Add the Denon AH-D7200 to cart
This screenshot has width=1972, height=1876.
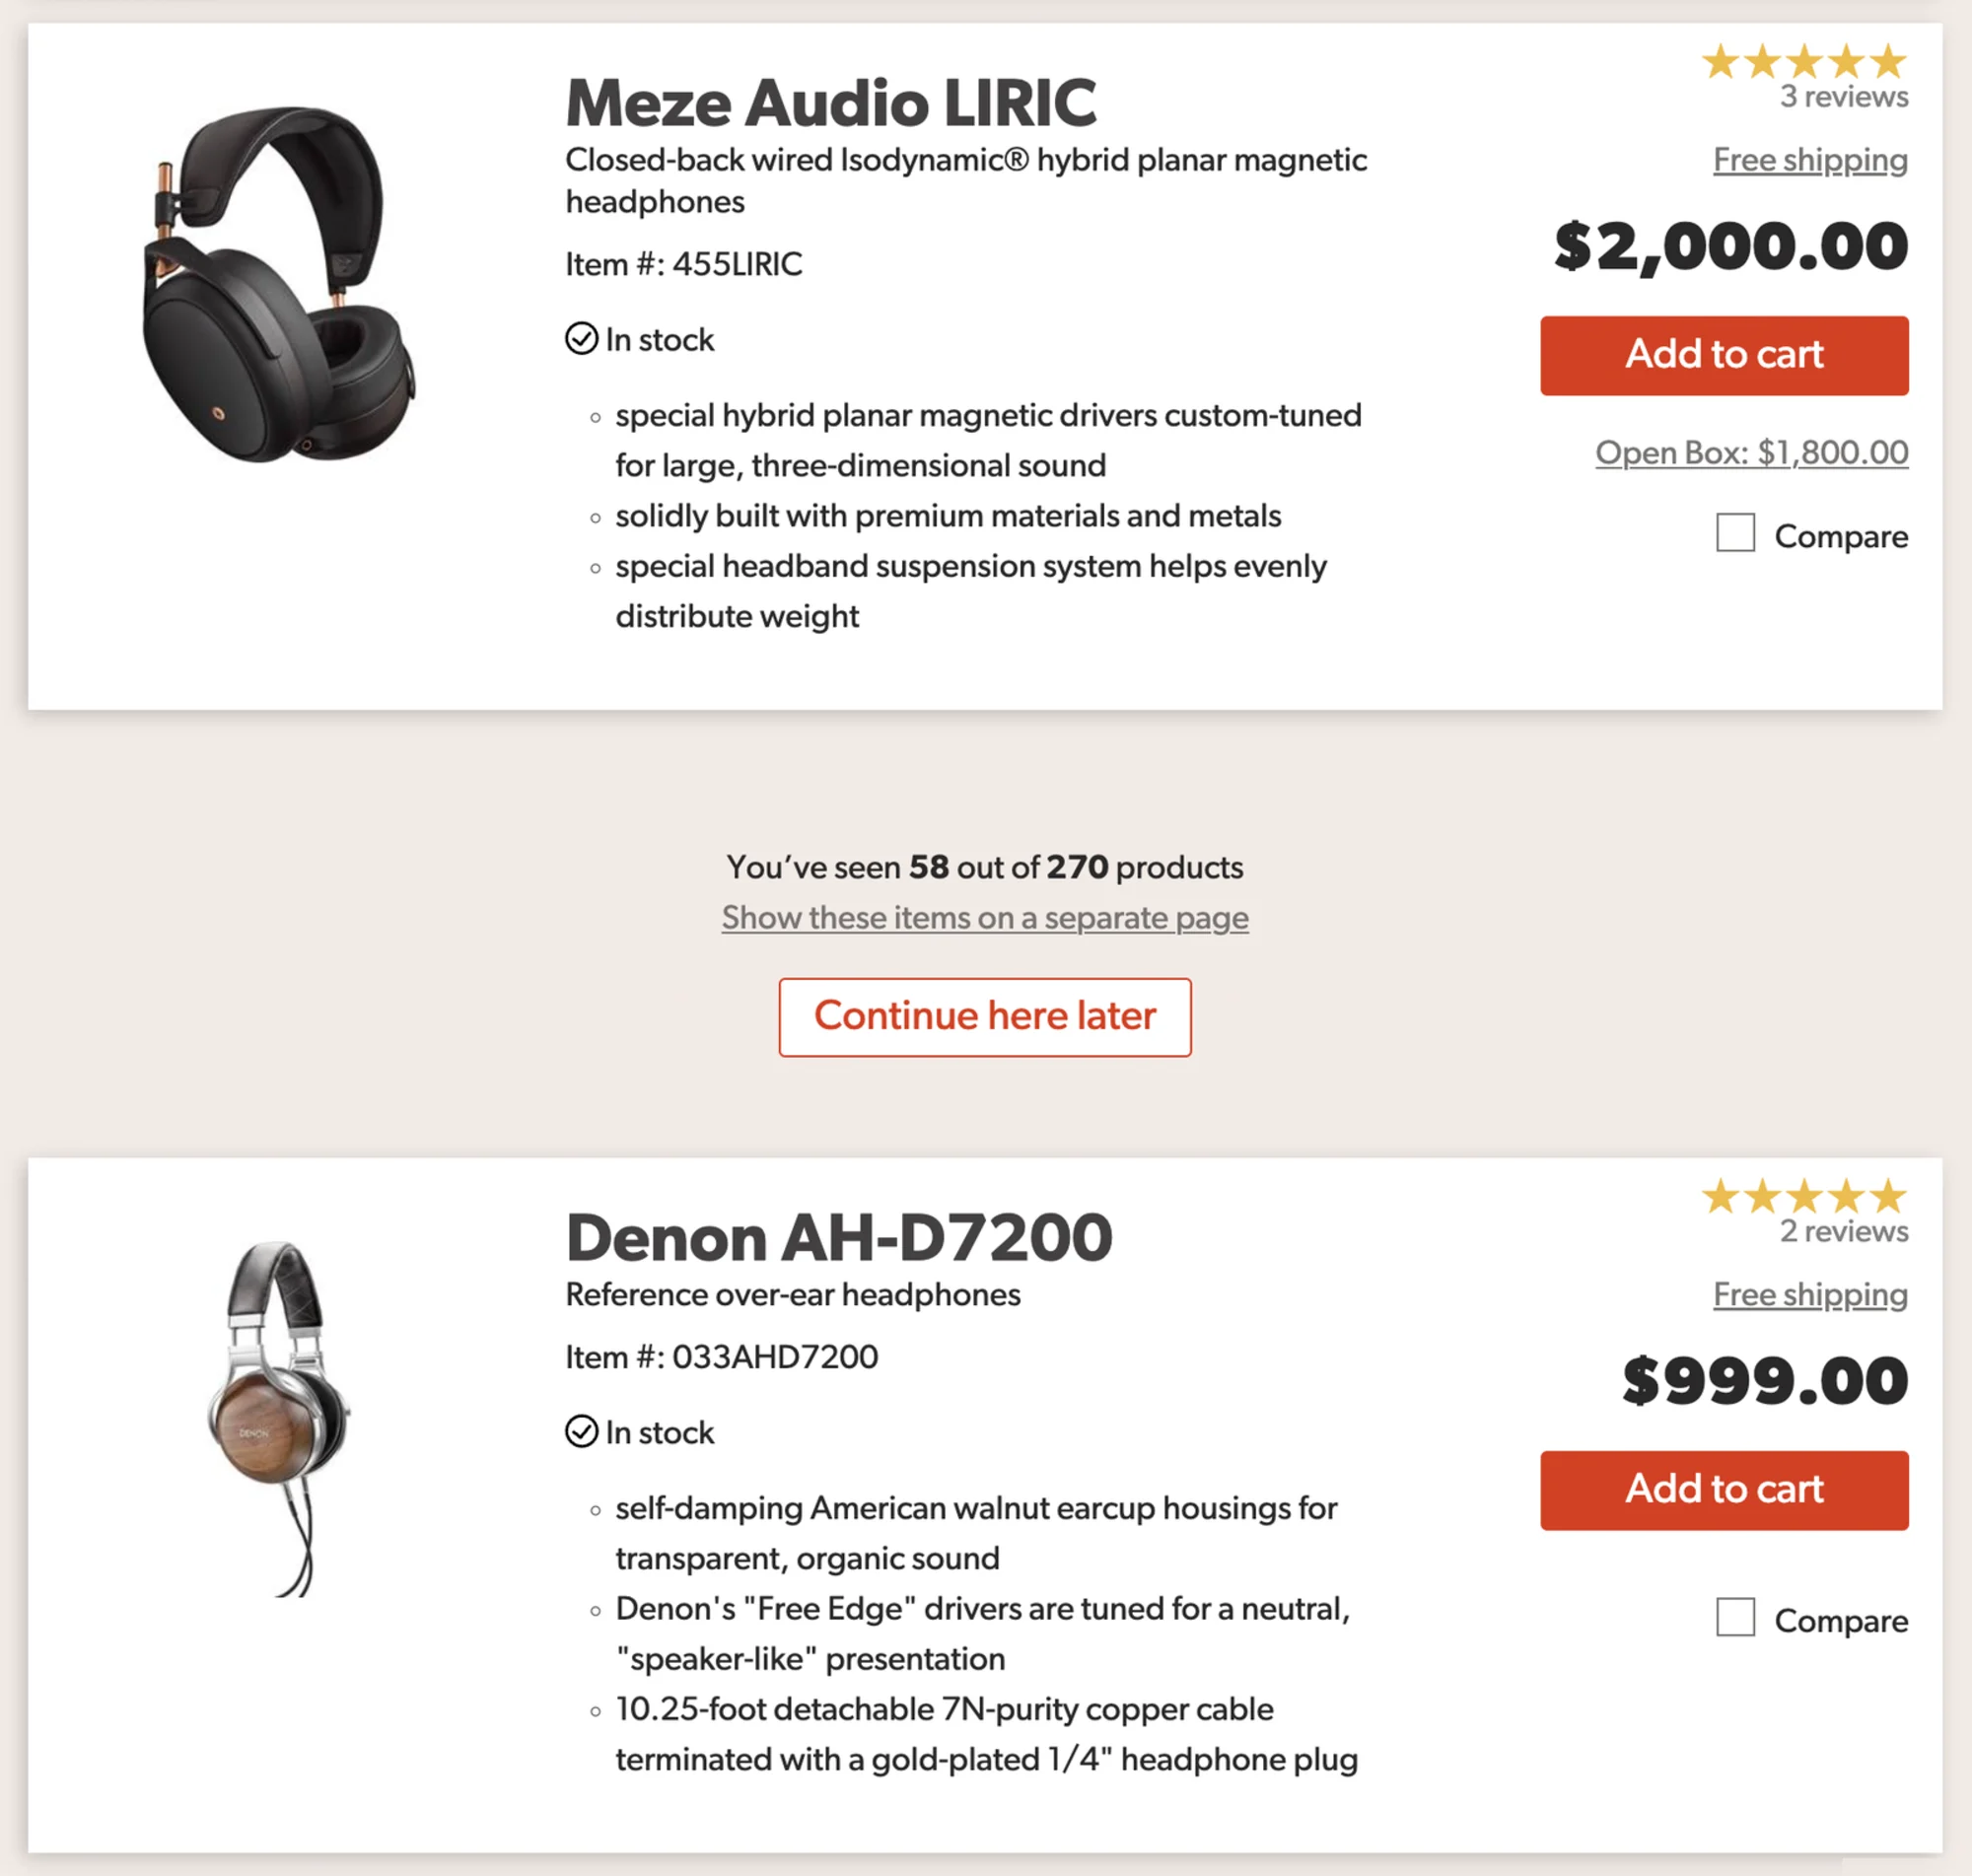click(x=1723, y=1489)
